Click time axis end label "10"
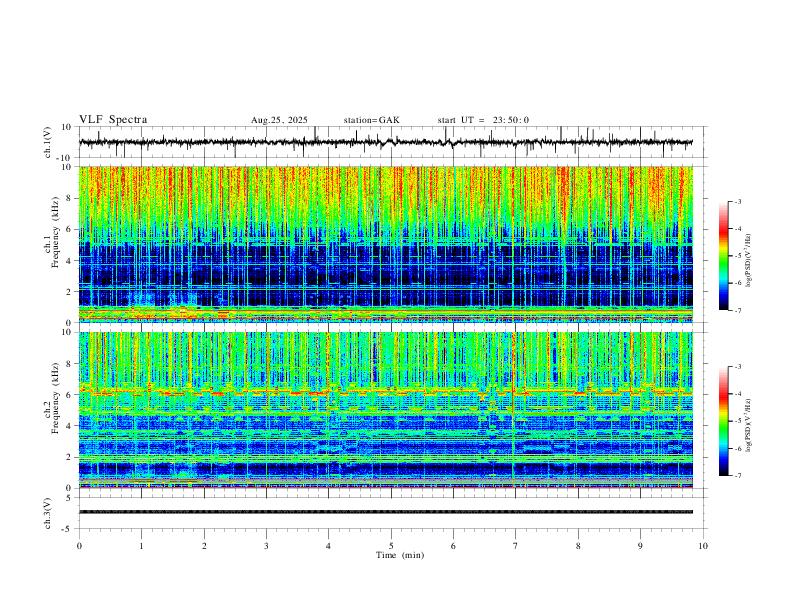Image resolution: width=792 pixels, height=612 pixels. point(703,546)
